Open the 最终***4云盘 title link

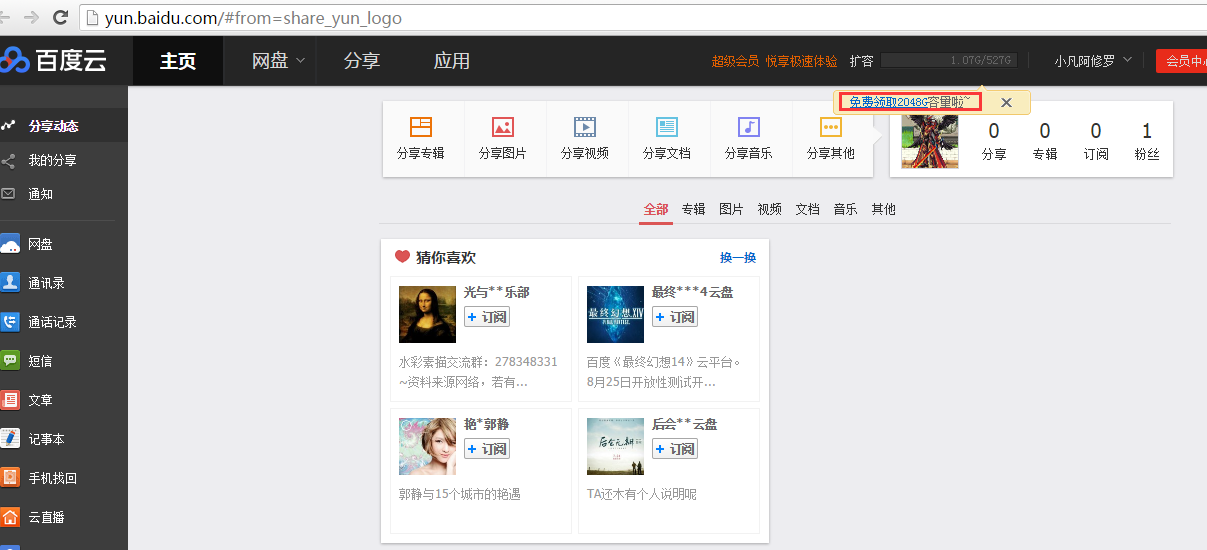tap(692, 292)
